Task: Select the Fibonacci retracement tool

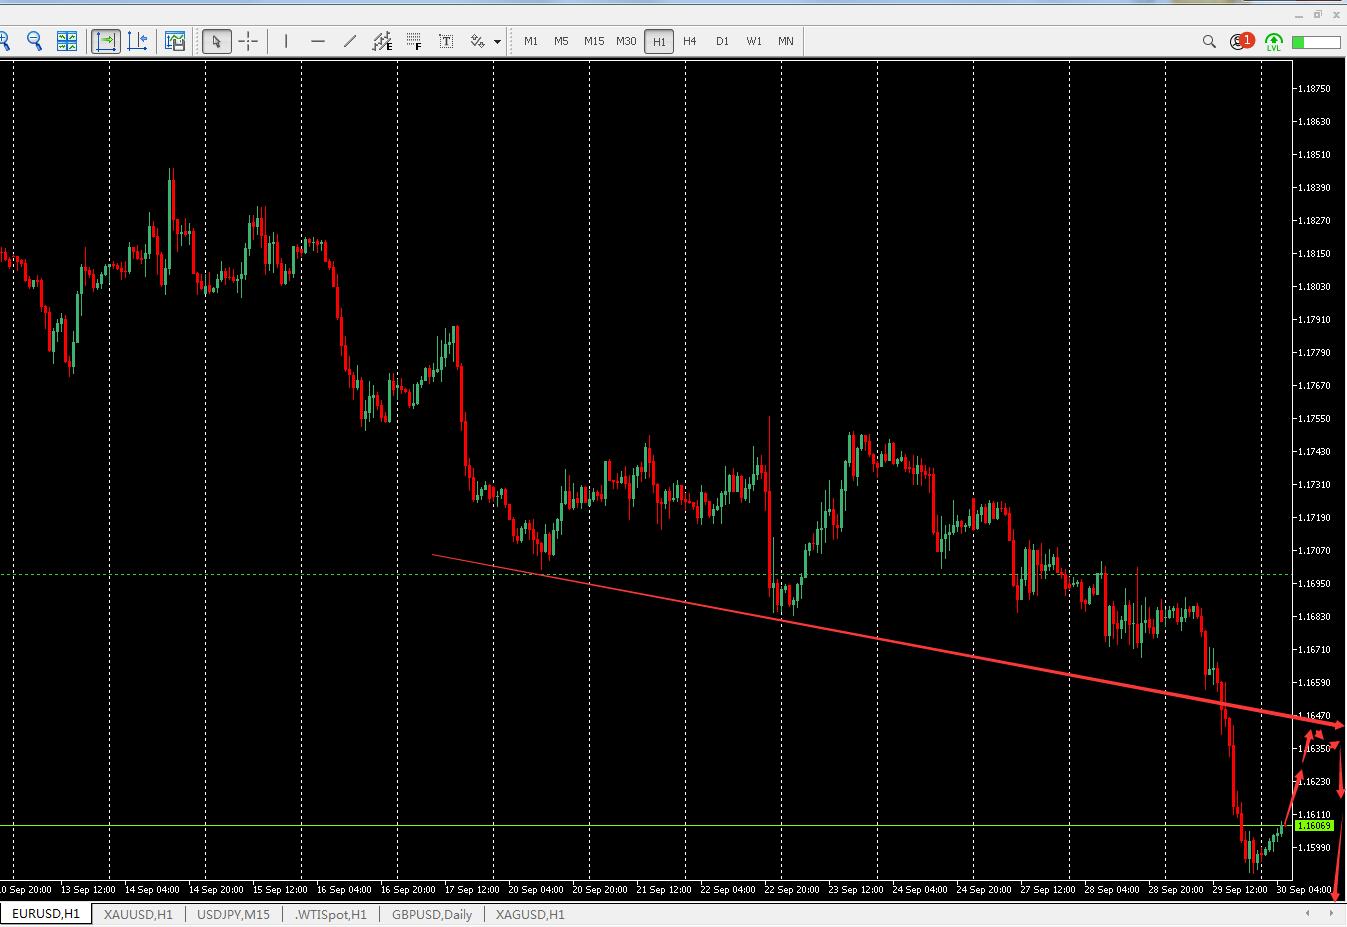Action: pyautogui.click(x=414, y=41)
